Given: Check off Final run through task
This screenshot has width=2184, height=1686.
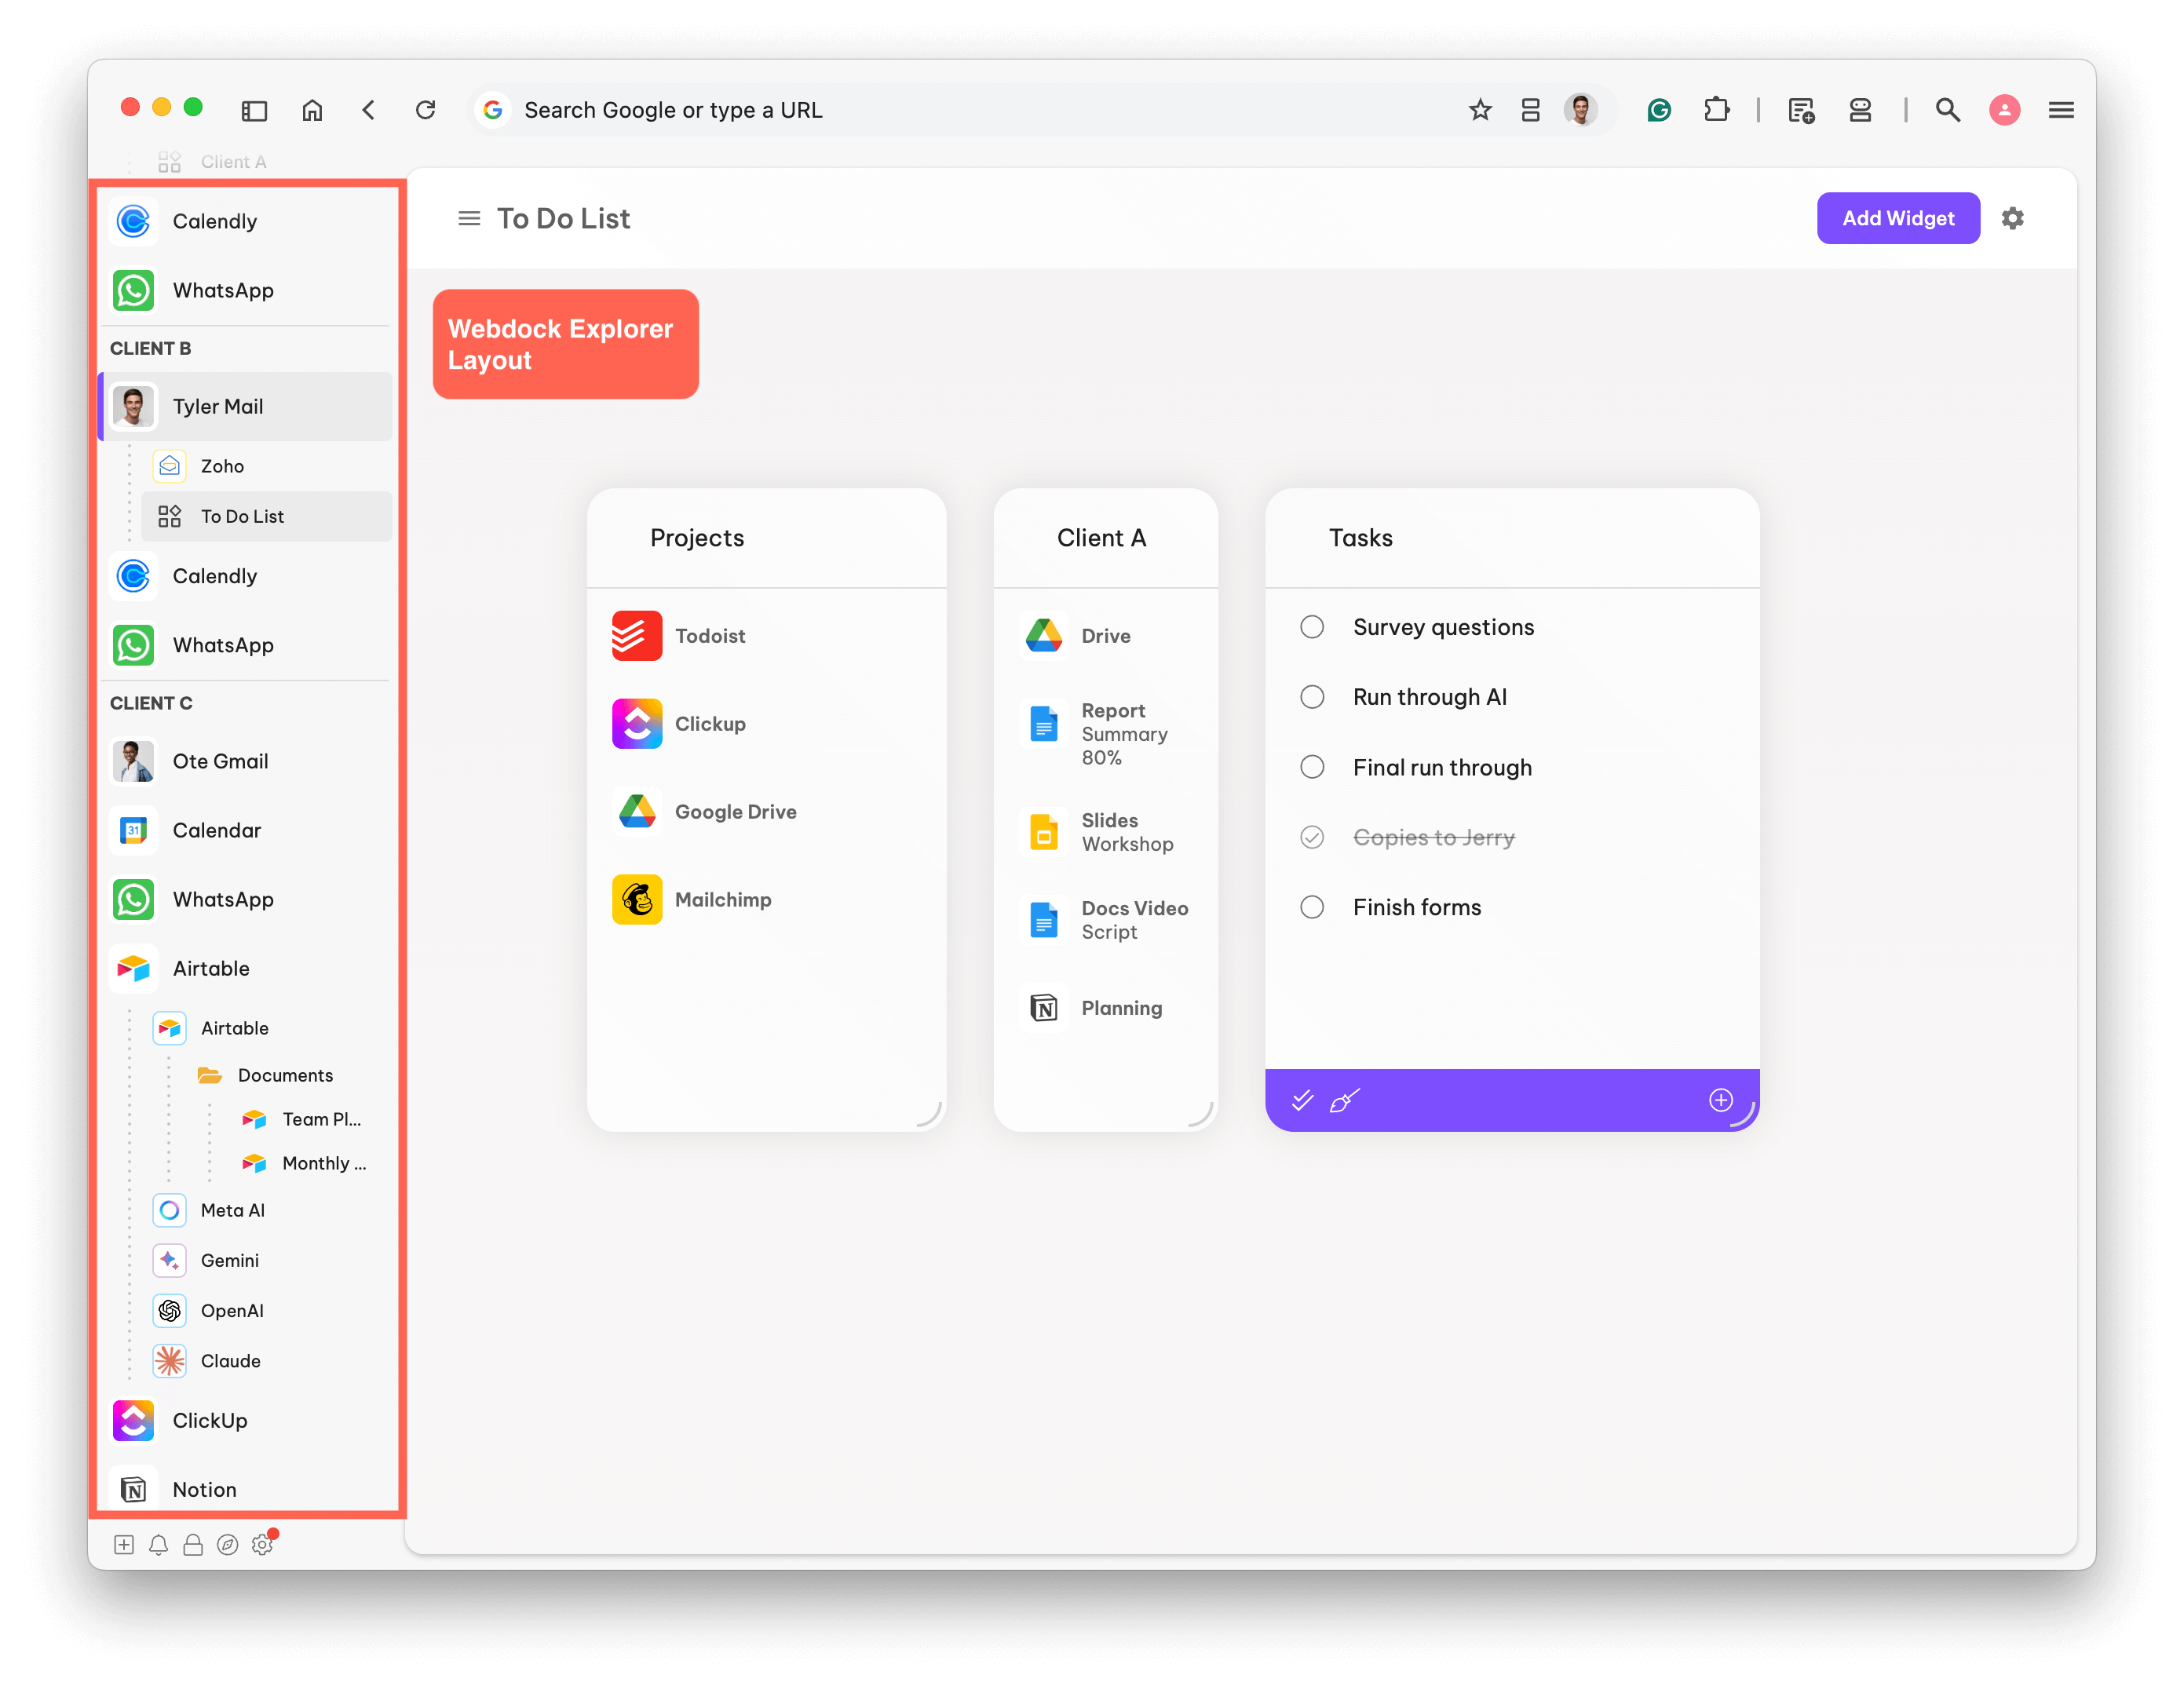Looking at the screenshot, I should tap(1312, 767).
